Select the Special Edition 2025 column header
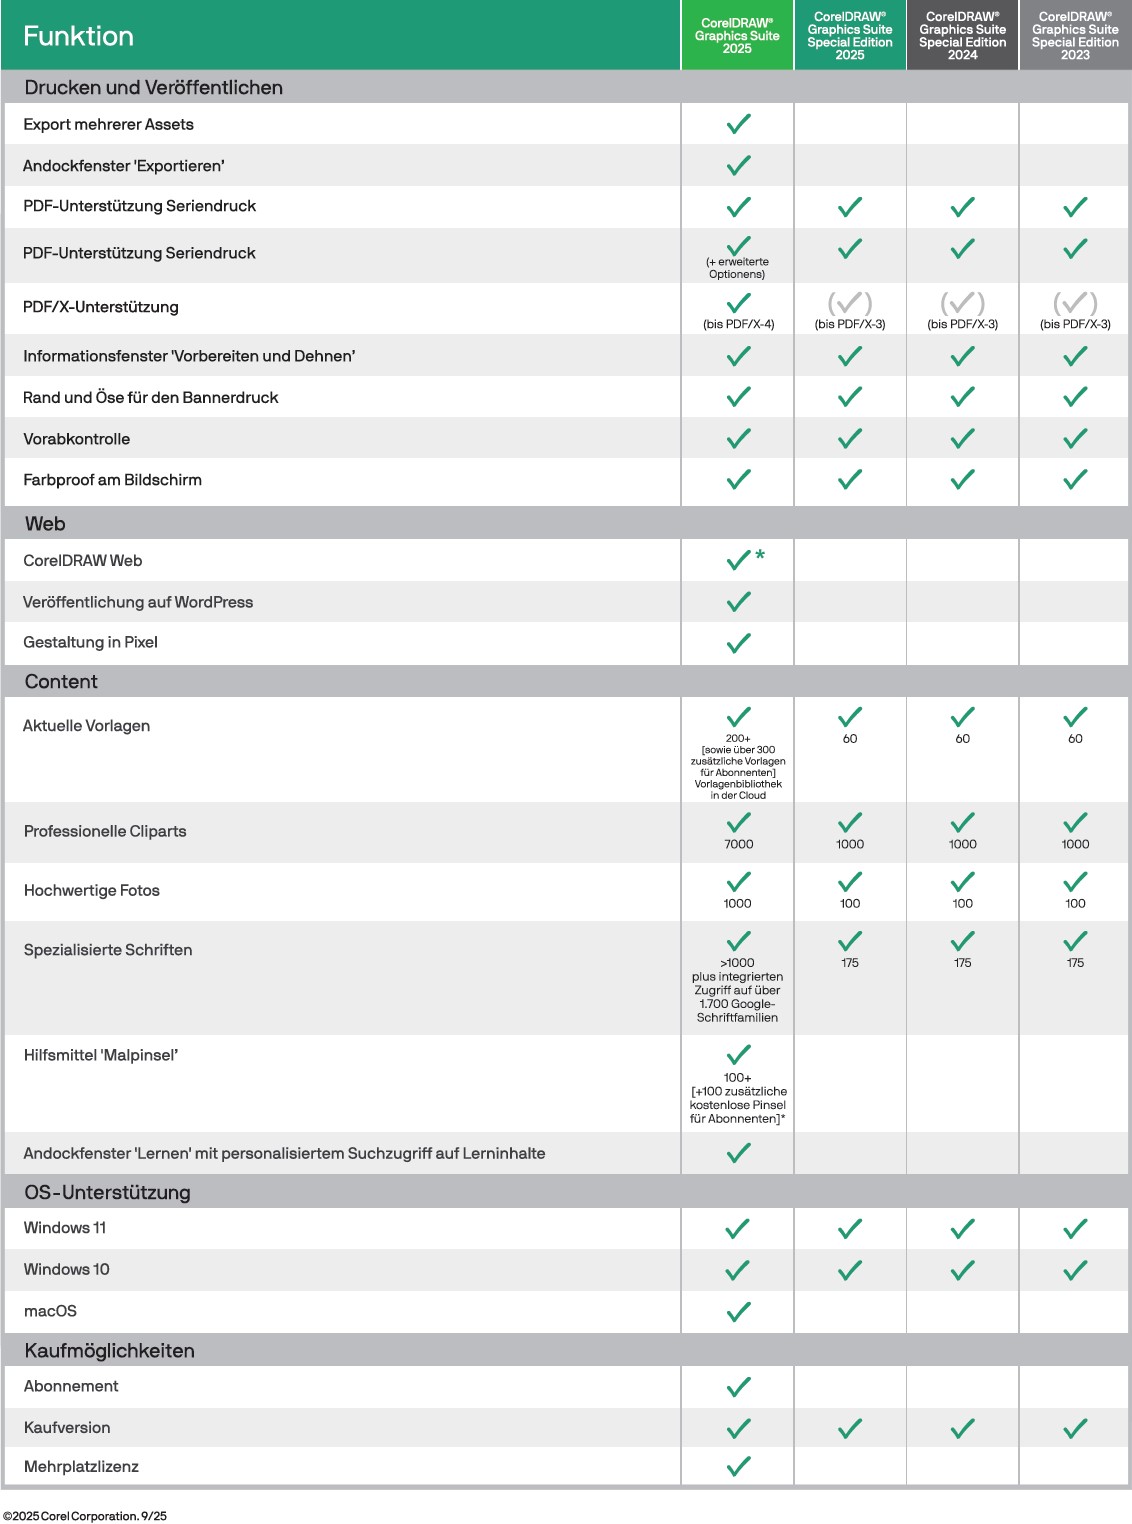Screen dimensions: 1132x1524 click(850, 36)
